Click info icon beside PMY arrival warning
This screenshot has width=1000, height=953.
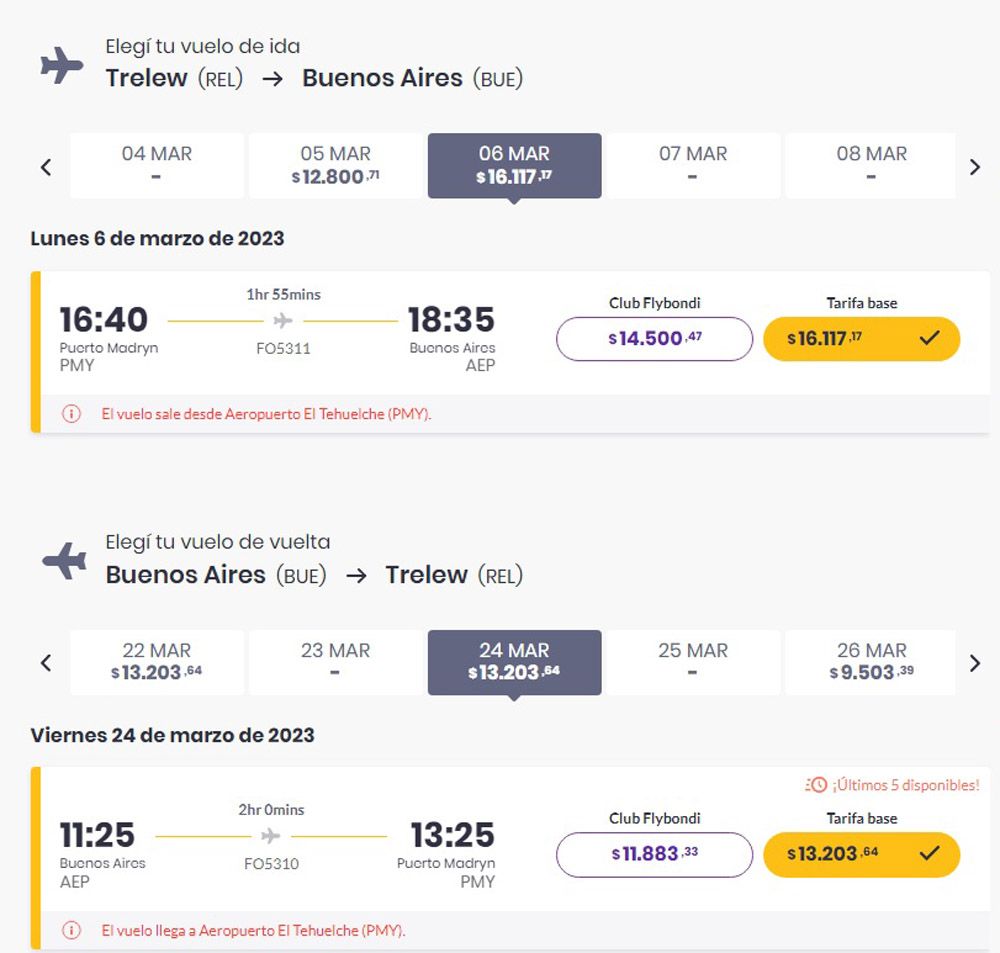(71, 930)
